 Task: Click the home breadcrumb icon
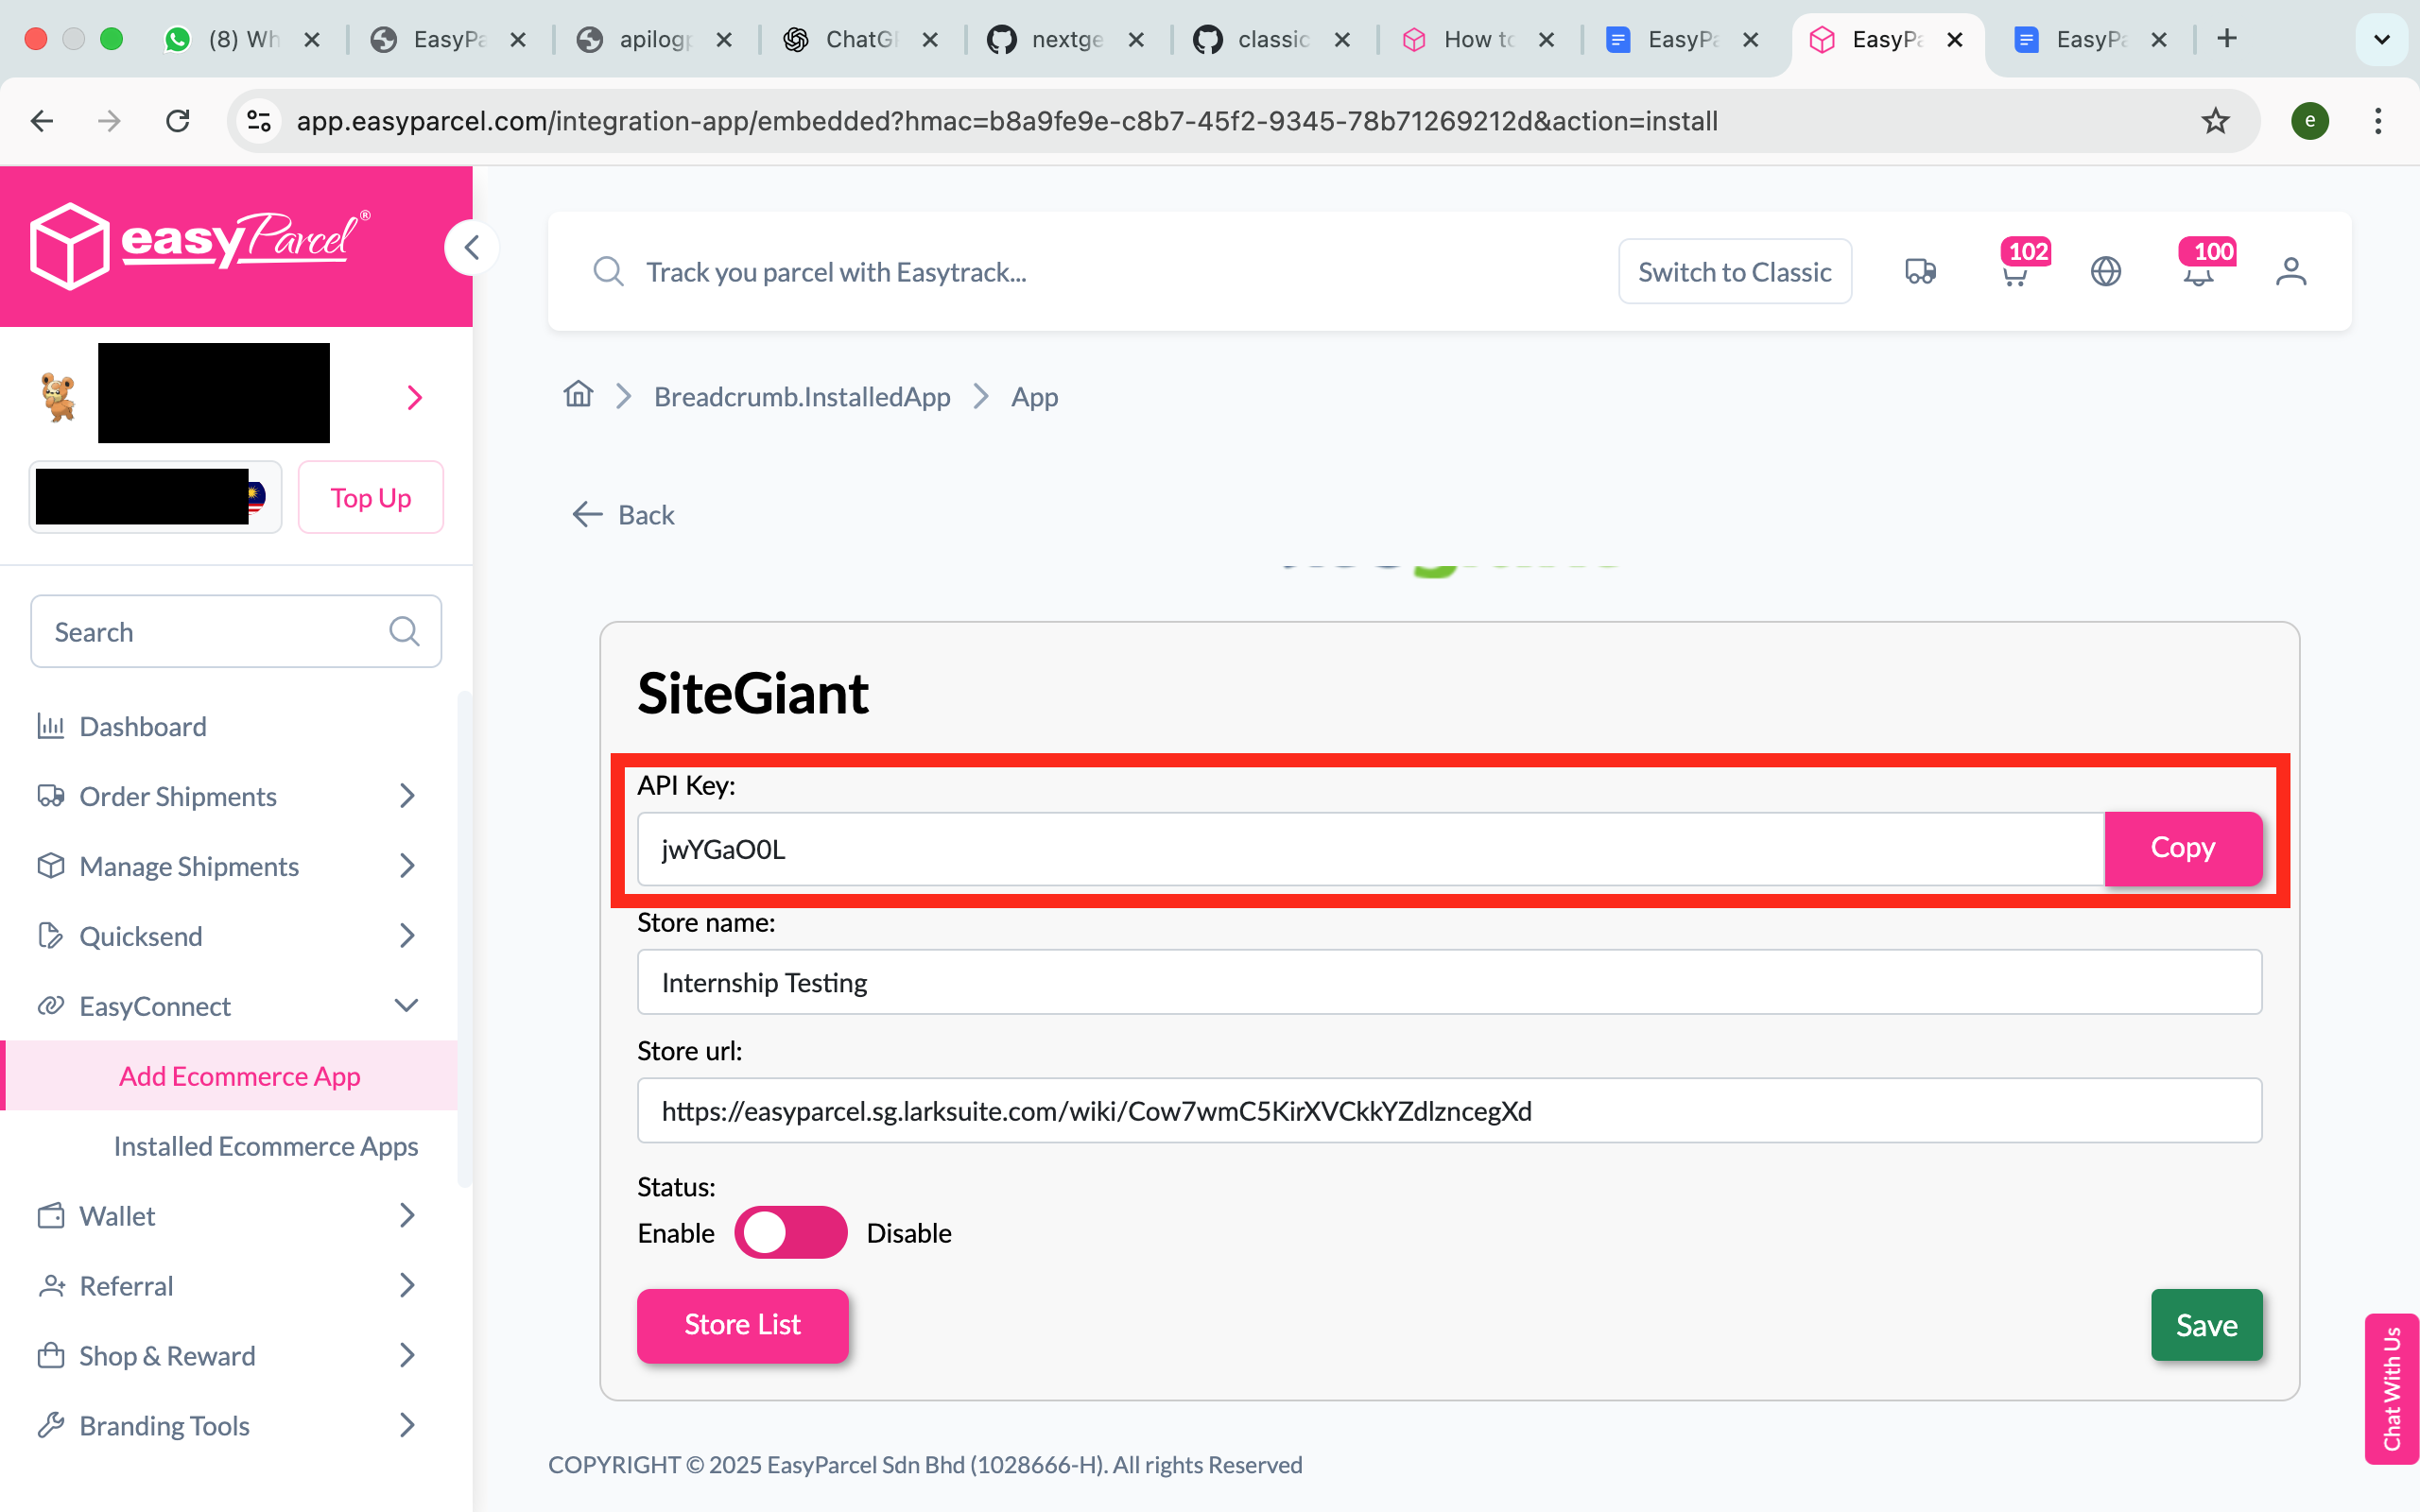pos(578,395)
